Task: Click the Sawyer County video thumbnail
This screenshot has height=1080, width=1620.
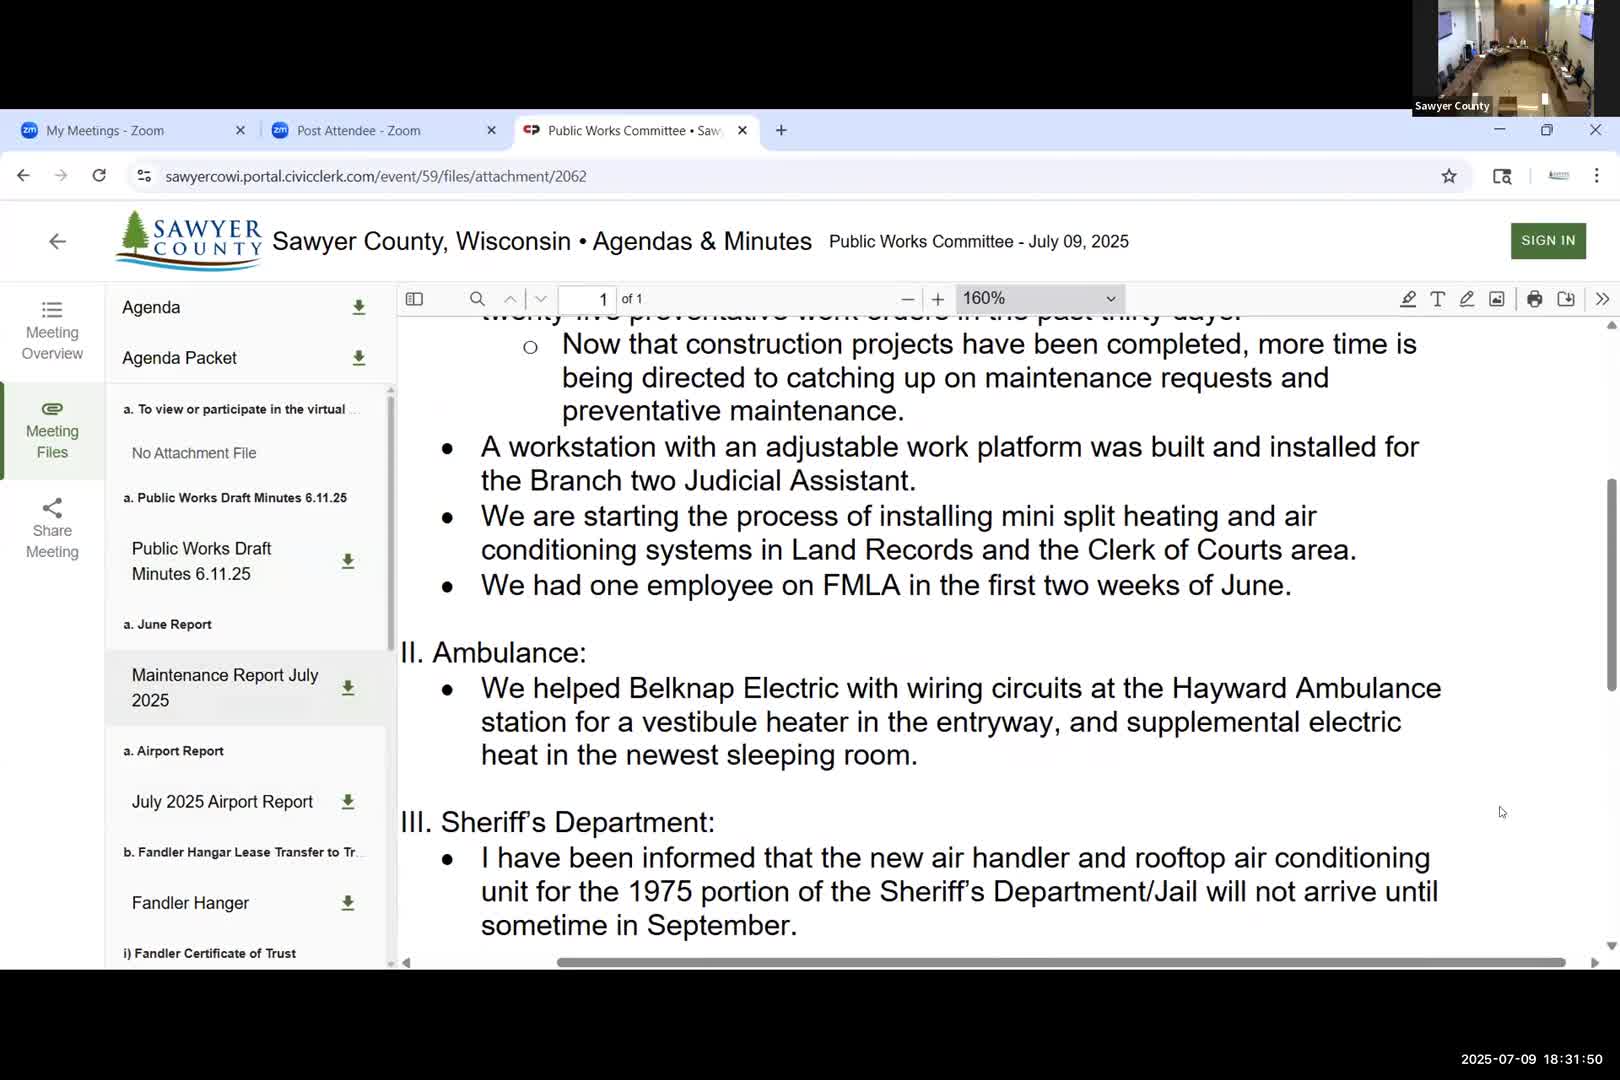Action: [1514, 58]
